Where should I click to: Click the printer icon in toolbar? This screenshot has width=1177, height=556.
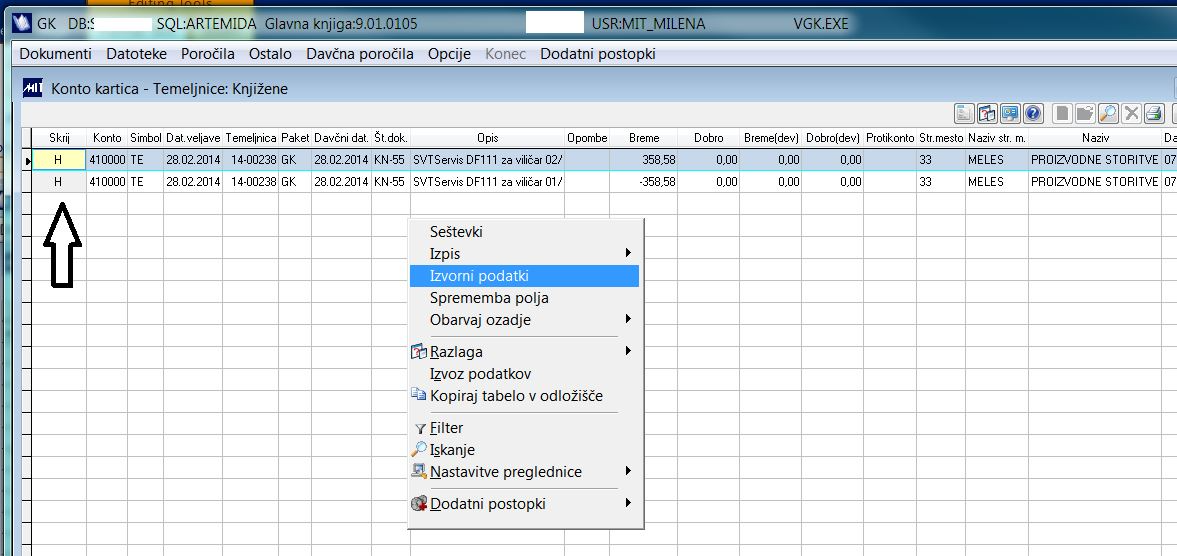click(1154, 114)
